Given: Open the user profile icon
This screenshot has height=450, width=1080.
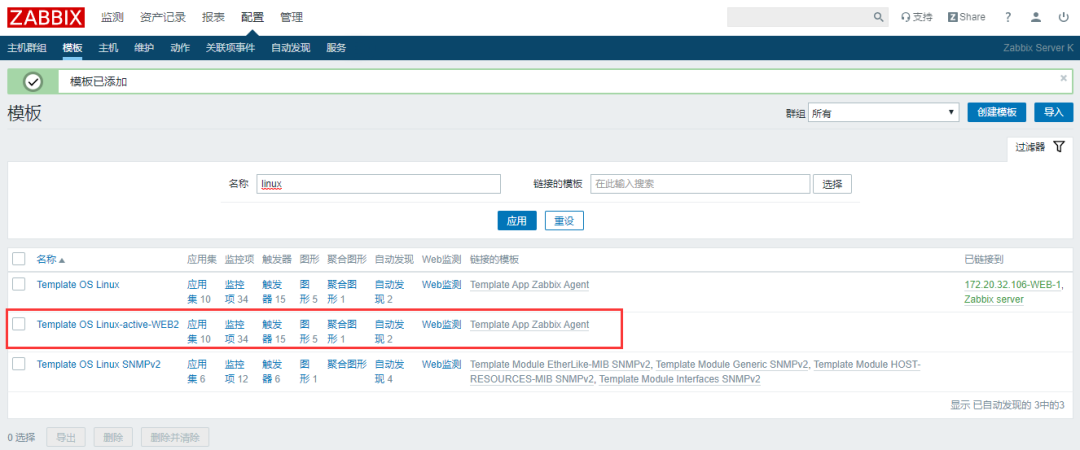Looking at the screenshot, I should pos(1035,17).
